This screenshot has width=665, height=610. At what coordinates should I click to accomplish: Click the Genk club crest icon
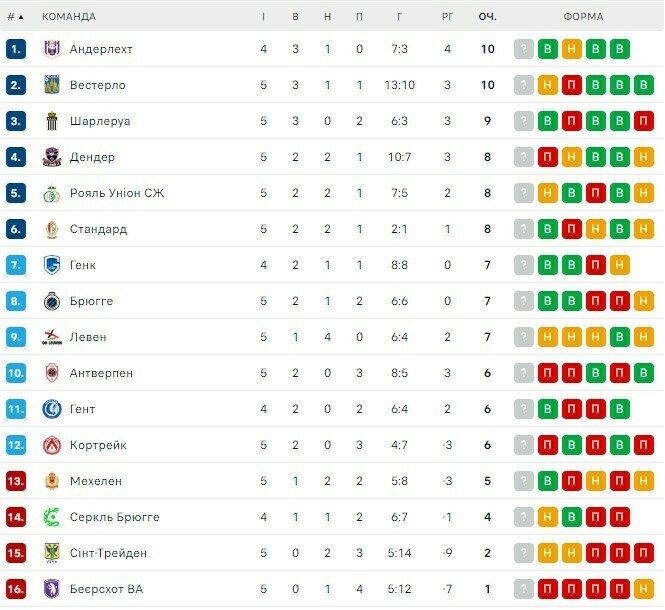pos(52,265)
